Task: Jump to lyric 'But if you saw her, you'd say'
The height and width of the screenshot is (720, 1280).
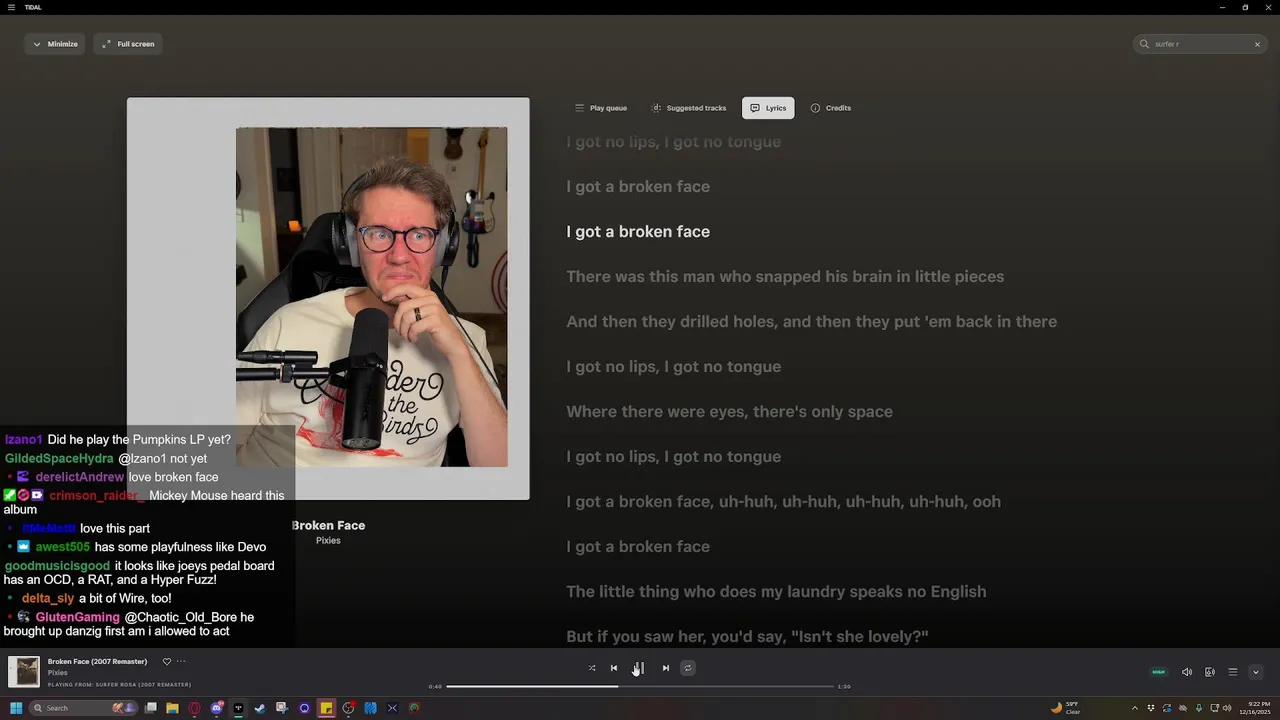Action: [747, 637]
